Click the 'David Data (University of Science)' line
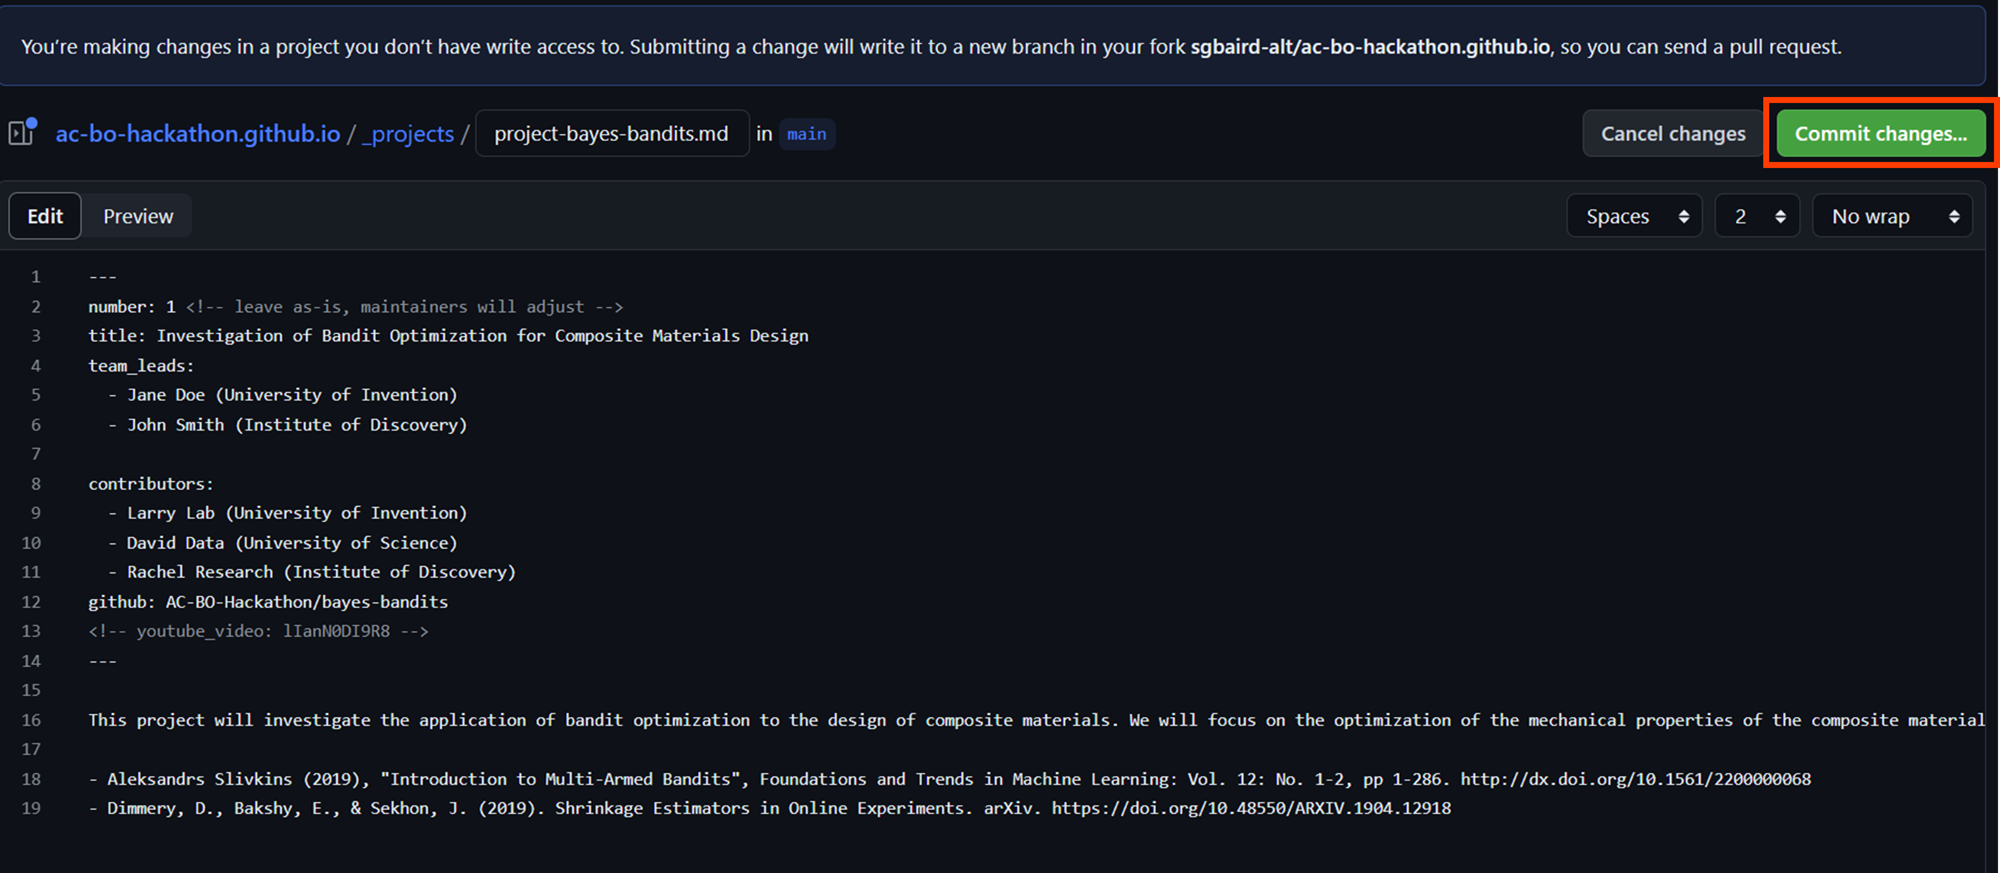This screenshot has width=2000, height=873. [283, 543]
